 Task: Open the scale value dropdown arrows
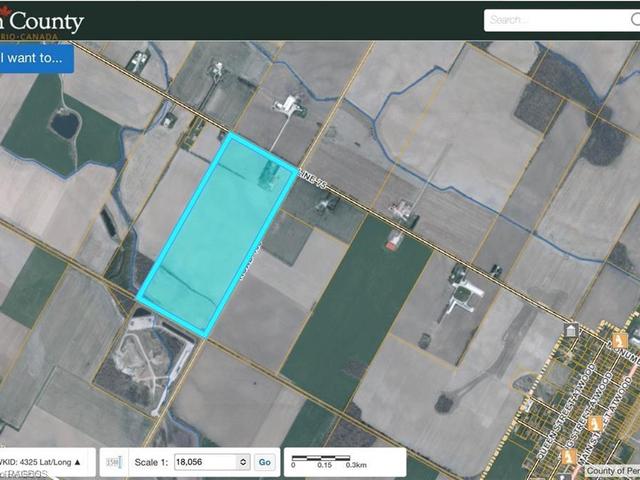pyautogui.click(x=242, y=462)
